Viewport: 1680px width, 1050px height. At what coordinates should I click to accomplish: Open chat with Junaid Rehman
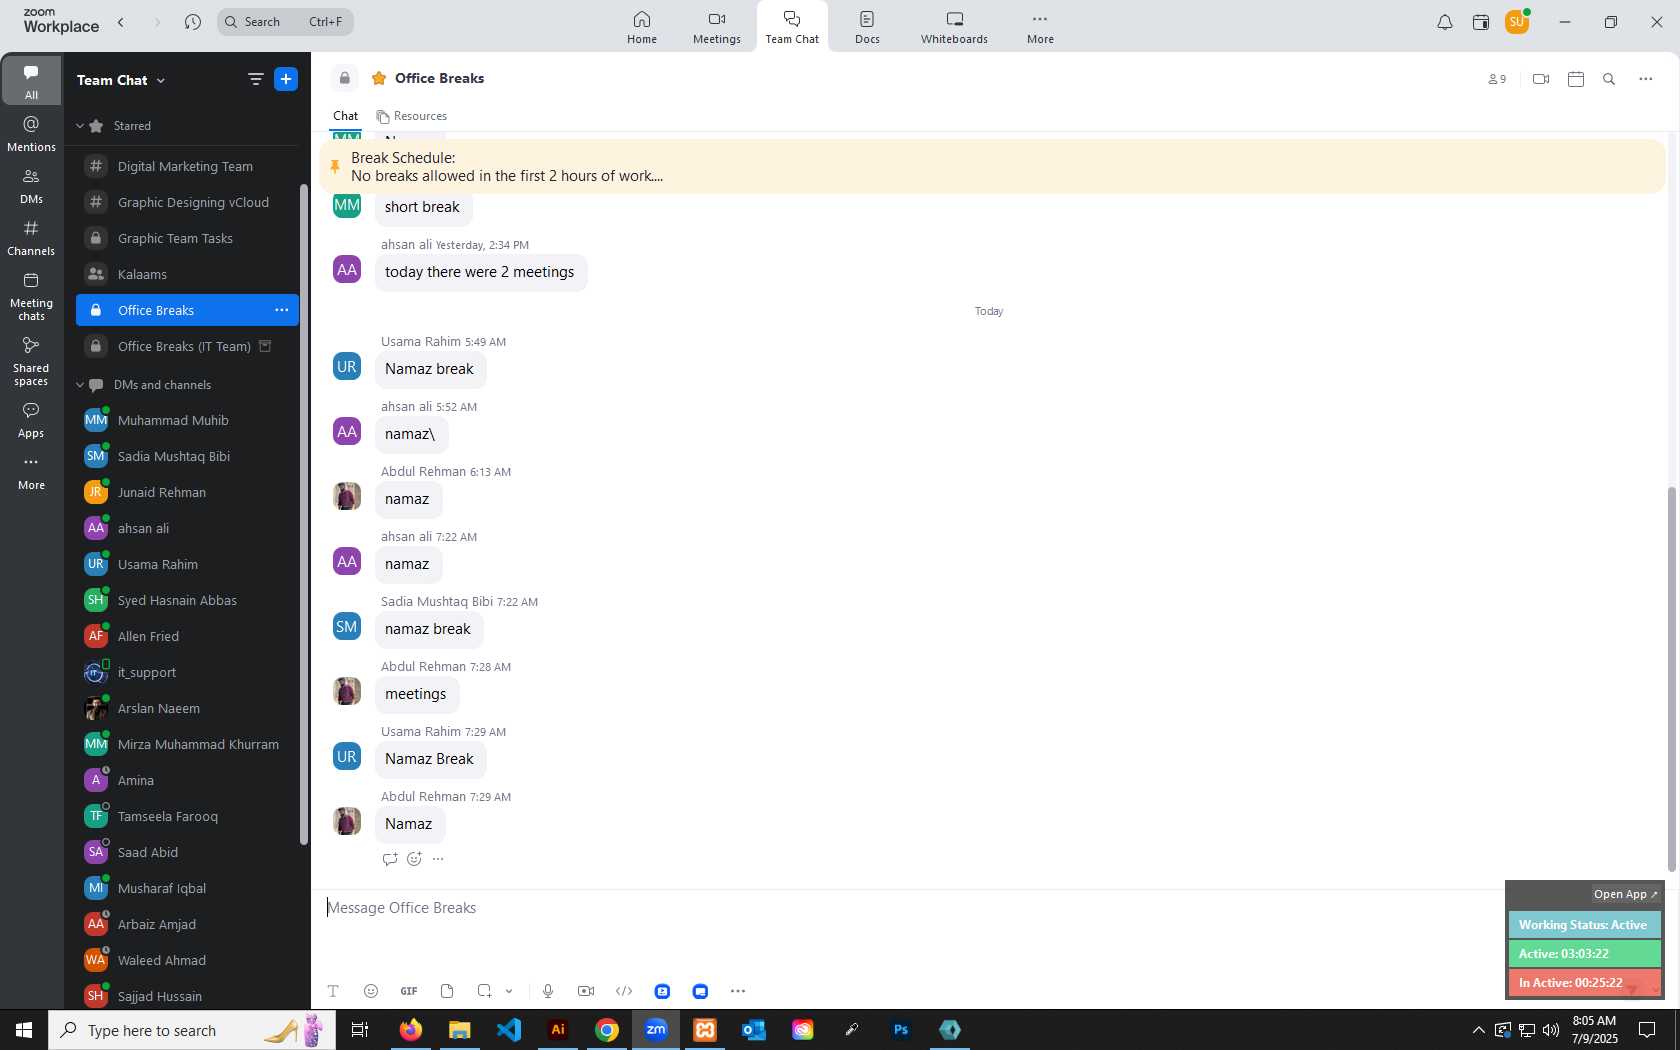(187, 492)
